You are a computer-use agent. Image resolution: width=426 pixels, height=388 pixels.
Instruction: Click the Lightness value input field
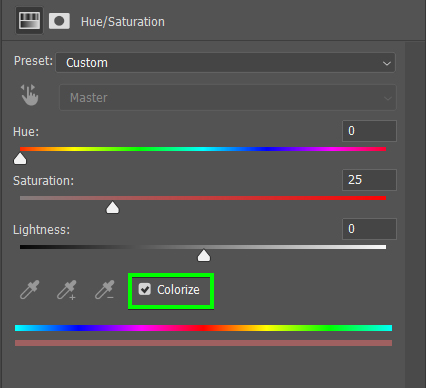369,229
